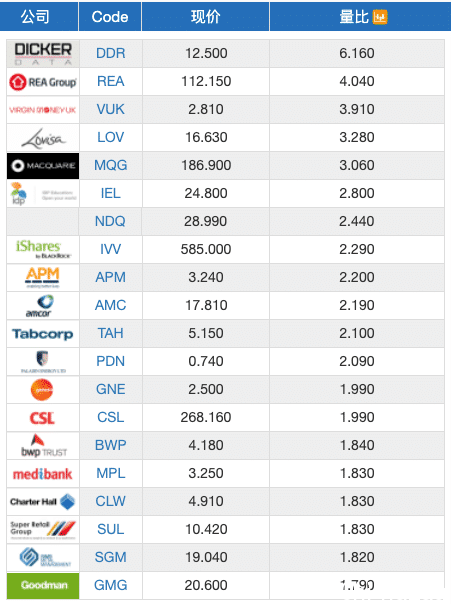Click the iShares by BlackRock logo
This screenshot has height=604, width=451.
pyautogui.click(x=43, y=250)
